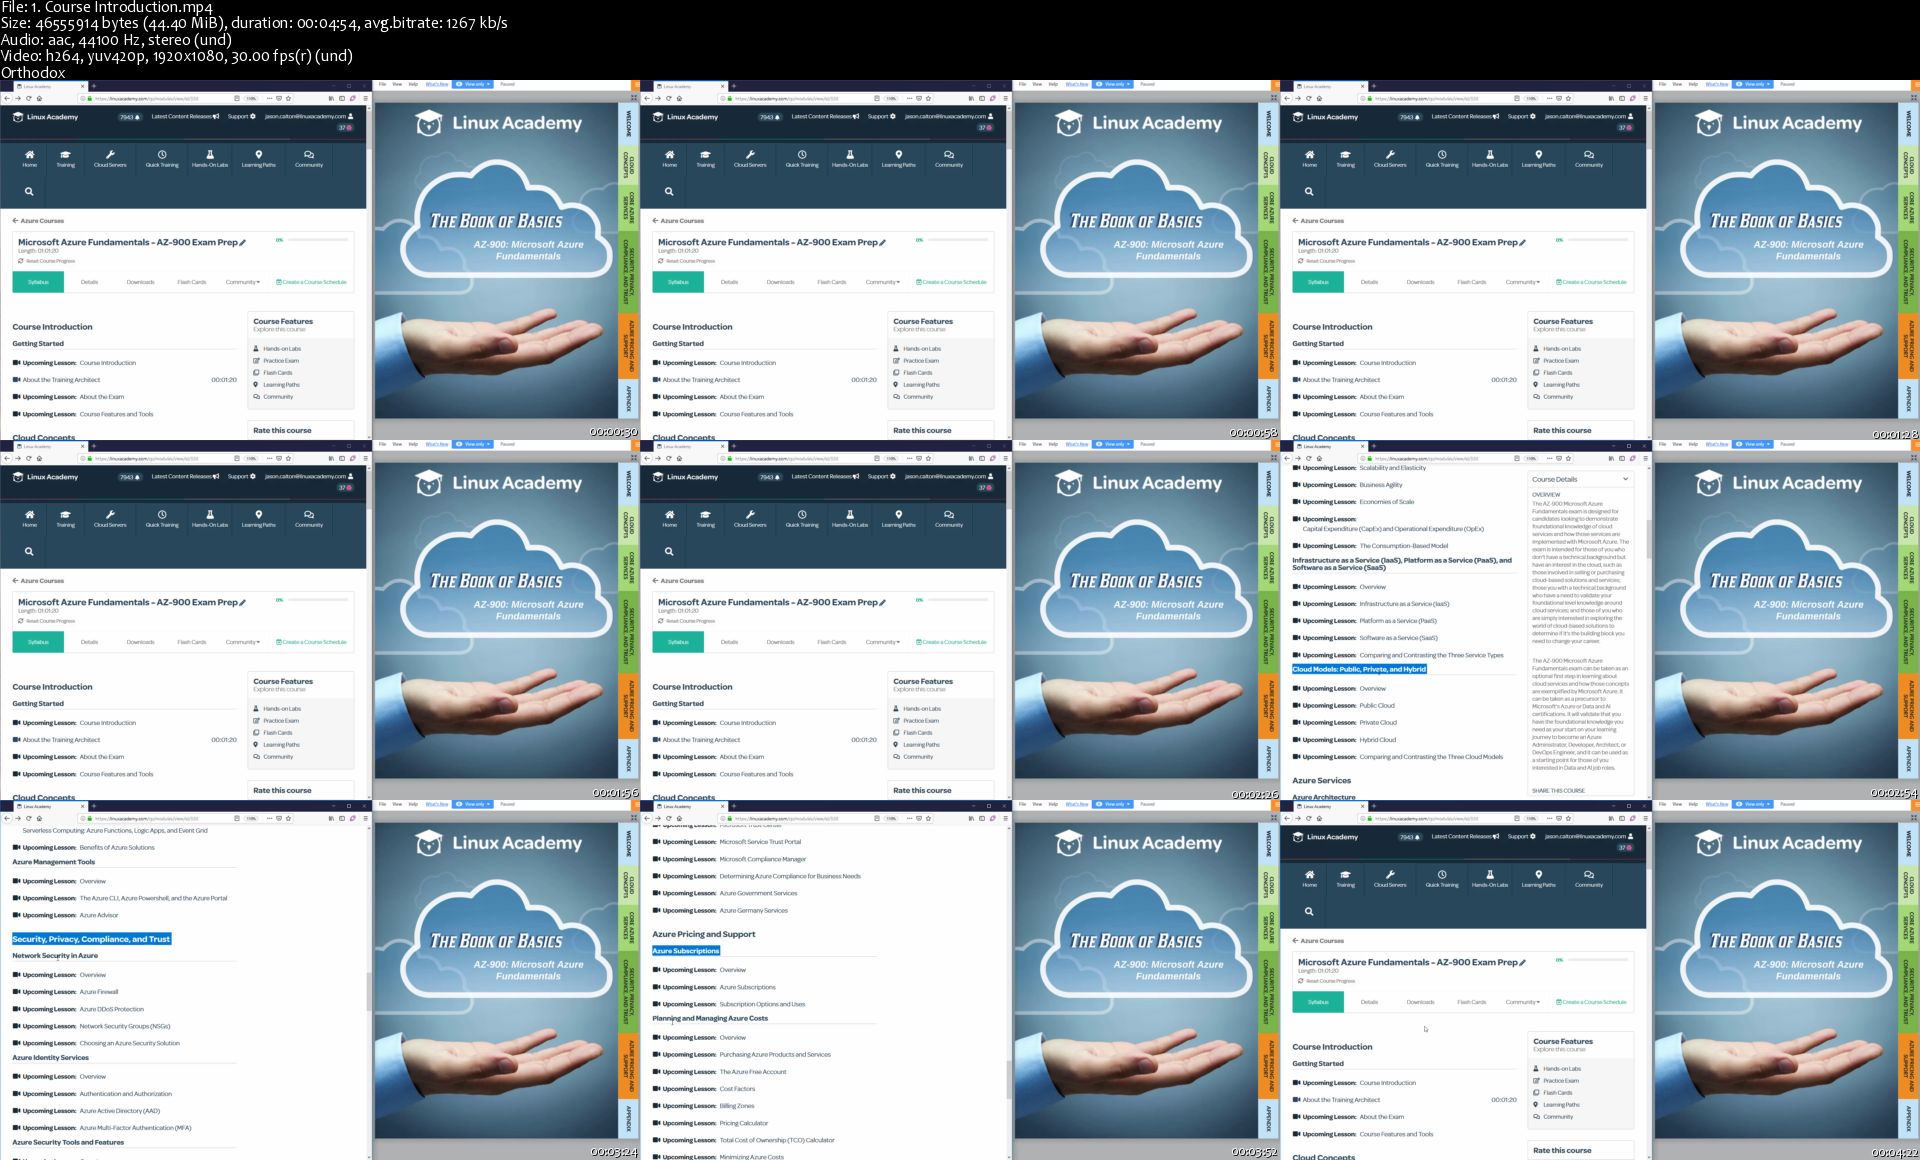1920x1160 pixels.
Task: Collapse the Course Details panel chevron
Action: point(1625,479)
